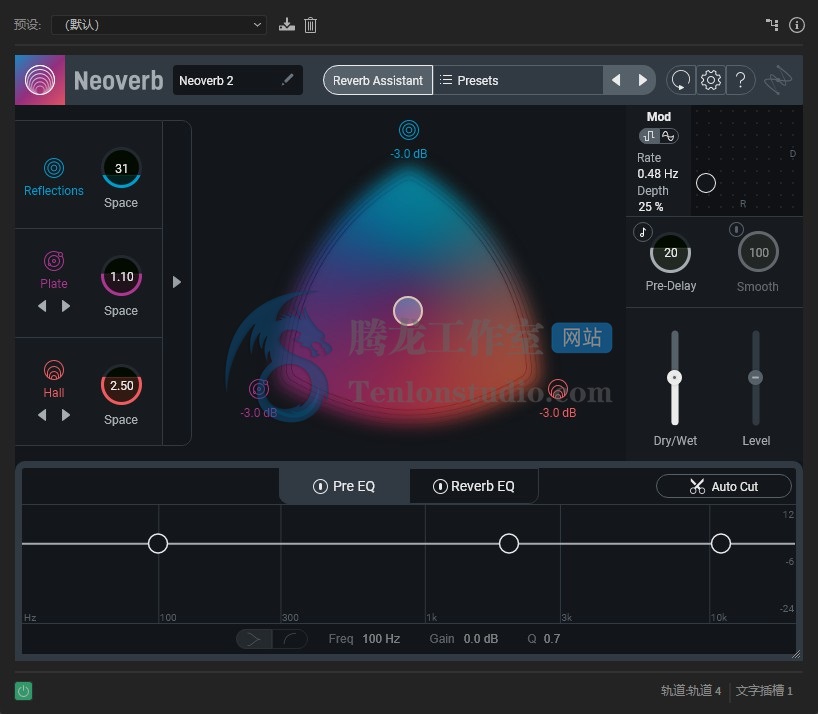Open Neoverb settings gear
This screenshot has height=714, width=818.
pos(711,80)
